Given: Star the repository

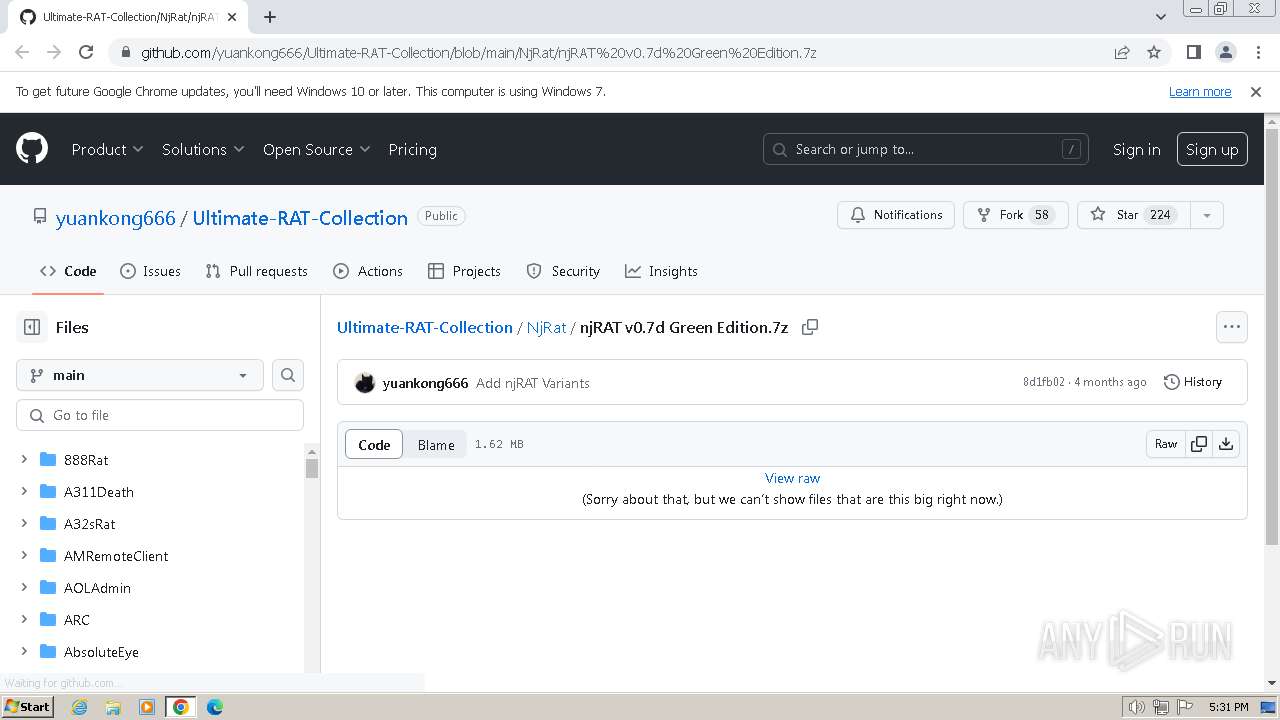Looking at the screenshot, I should point(1134,215).
